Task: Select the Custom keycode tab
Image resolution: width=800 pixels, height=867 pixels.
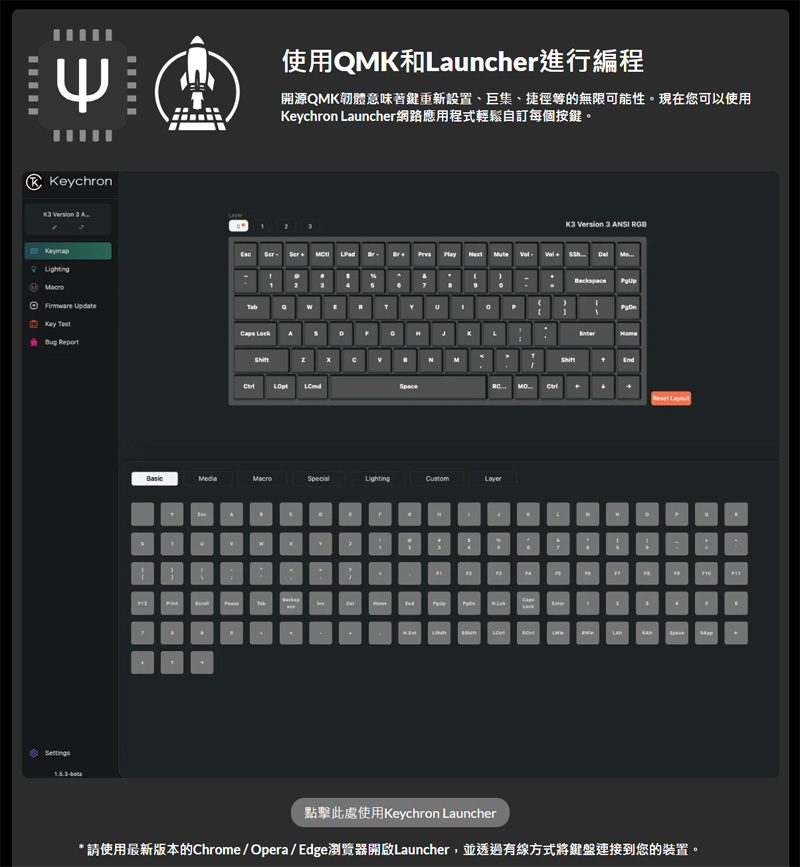Action: tap(437, 479)
